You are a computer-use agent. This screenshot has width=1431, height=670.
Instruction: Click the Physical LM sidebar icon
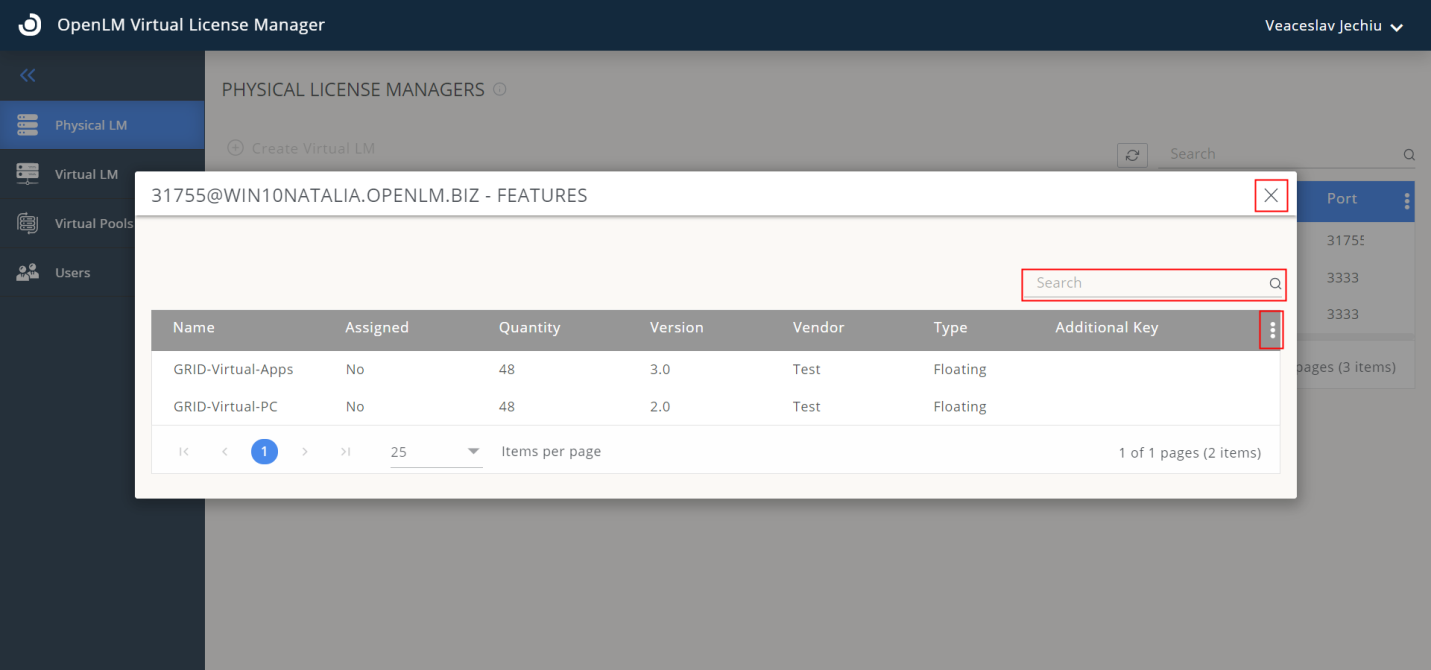[x=28, y=125]
